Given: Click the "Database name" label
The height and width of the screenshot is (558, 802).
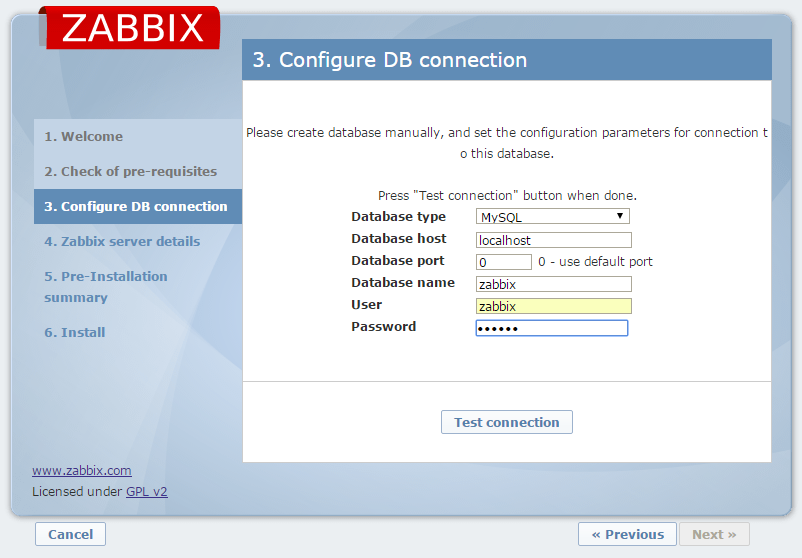Looking at the screenshot, I should [403, 282].
